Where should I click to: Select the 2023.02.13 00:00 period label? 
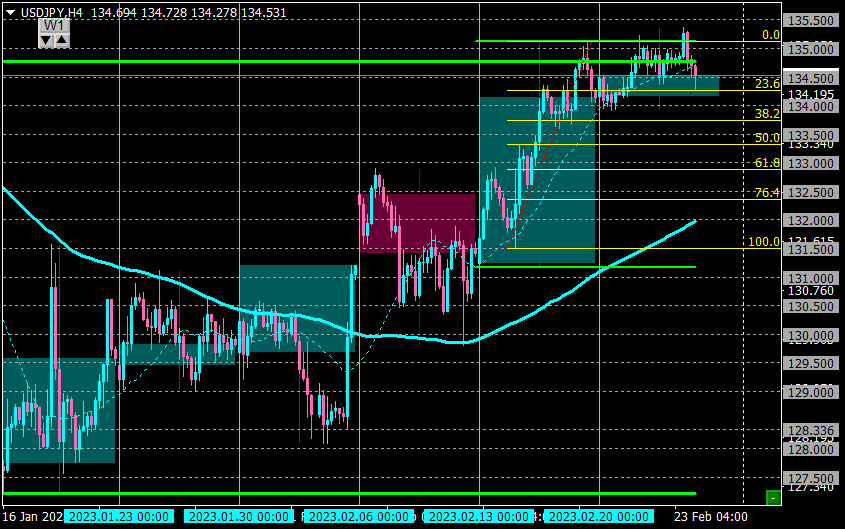[x=479, y=517]
